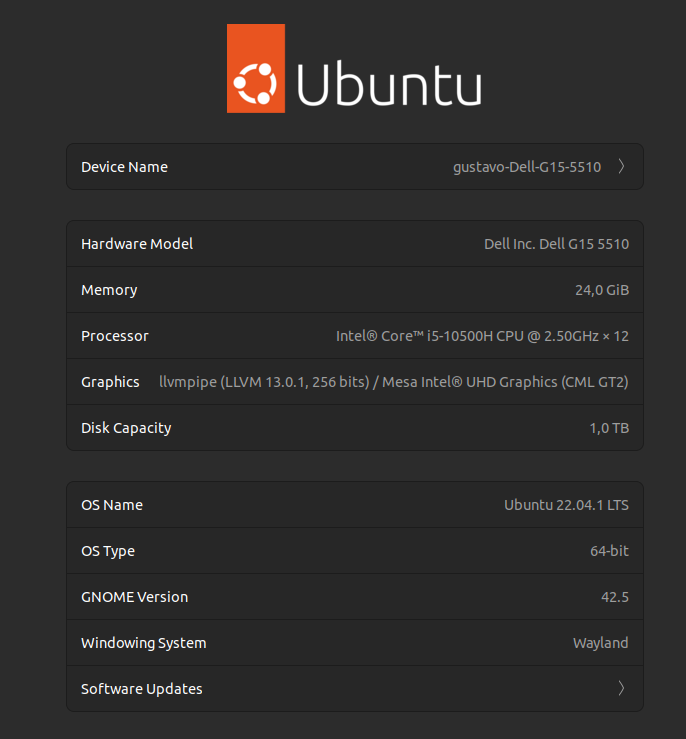Select the Hardware Model label

click(x=137, y=244)
